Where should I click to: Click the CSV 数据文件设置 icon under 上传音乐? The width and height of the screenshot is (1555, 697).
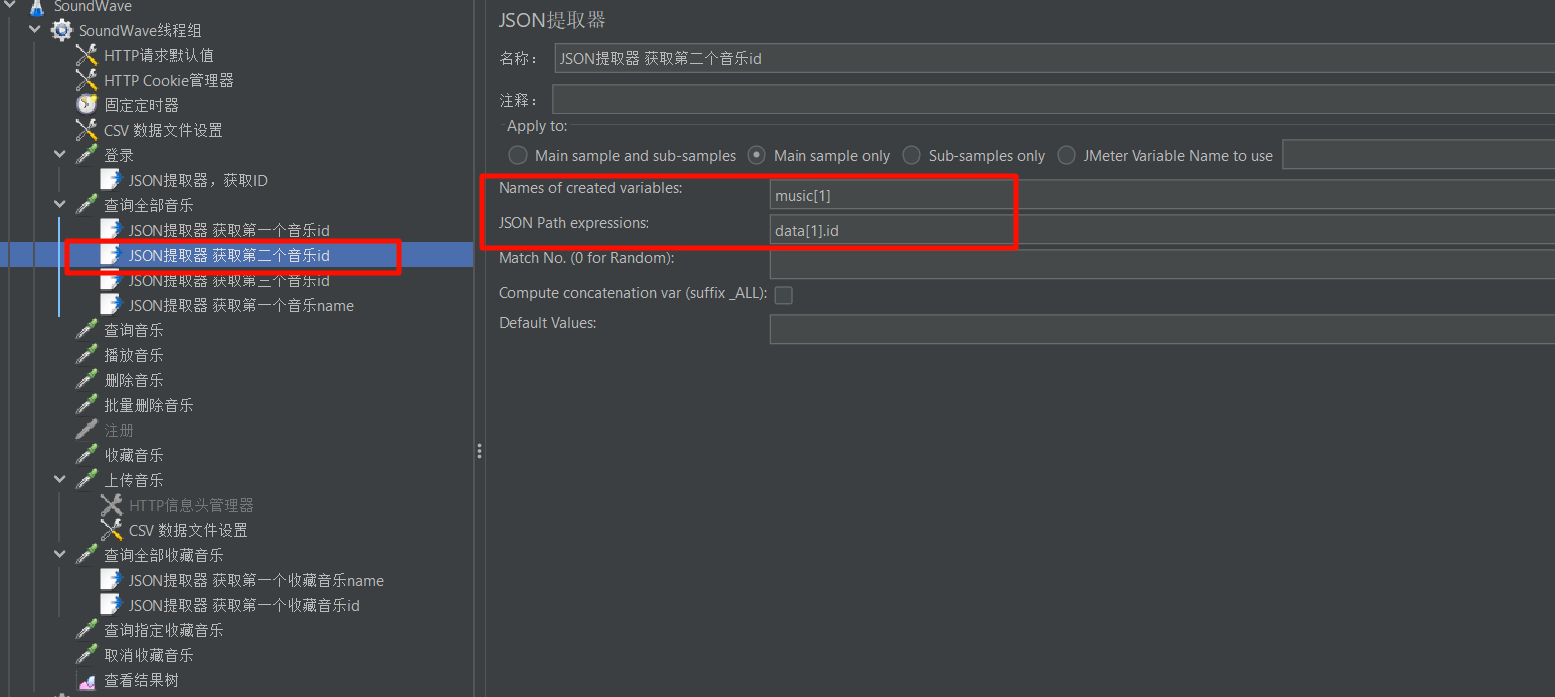click(x=111, y=530)
